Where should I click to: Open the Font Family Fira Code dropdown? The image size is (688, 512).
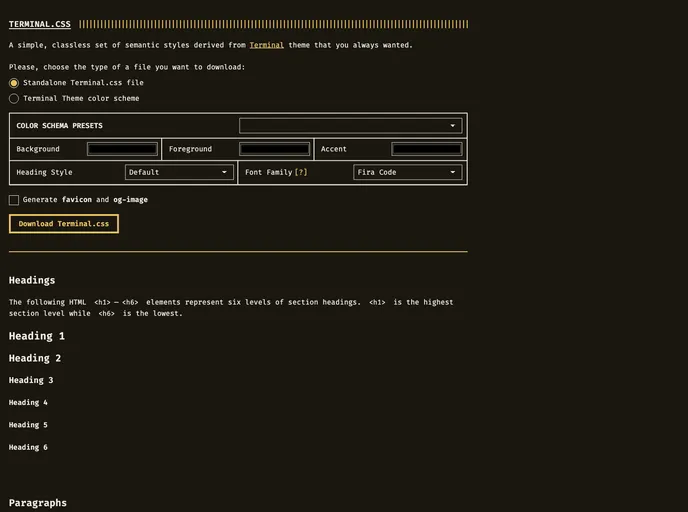point(408,172)
